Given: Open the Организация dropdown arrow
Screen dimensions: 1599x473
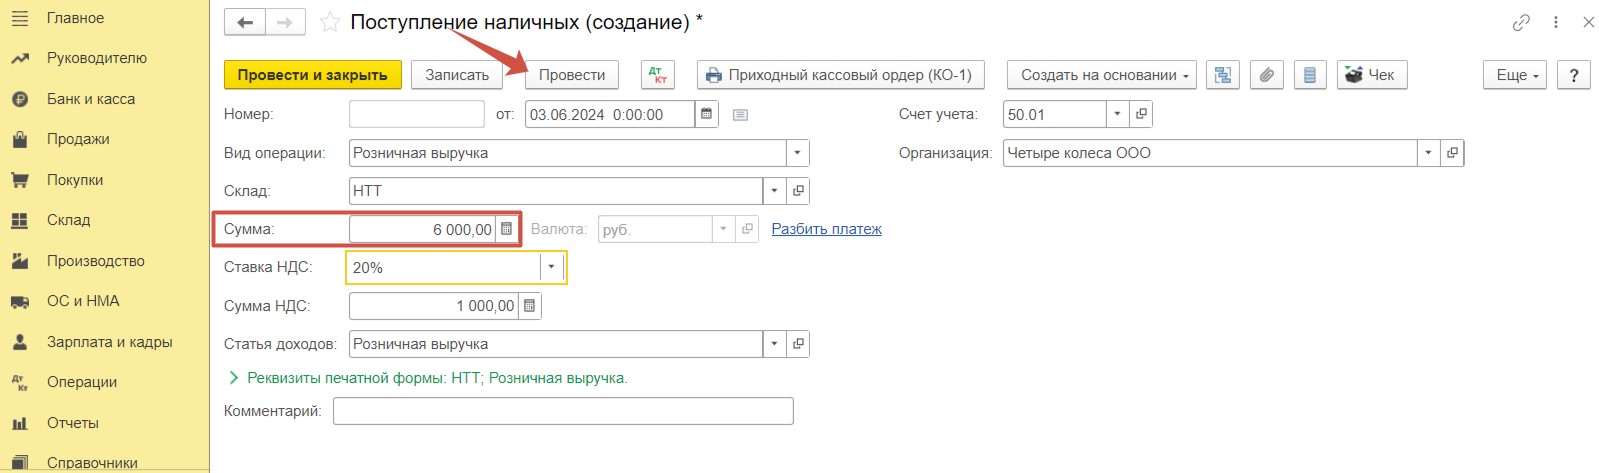Looking at the screenshot, I should point(1428,153).
